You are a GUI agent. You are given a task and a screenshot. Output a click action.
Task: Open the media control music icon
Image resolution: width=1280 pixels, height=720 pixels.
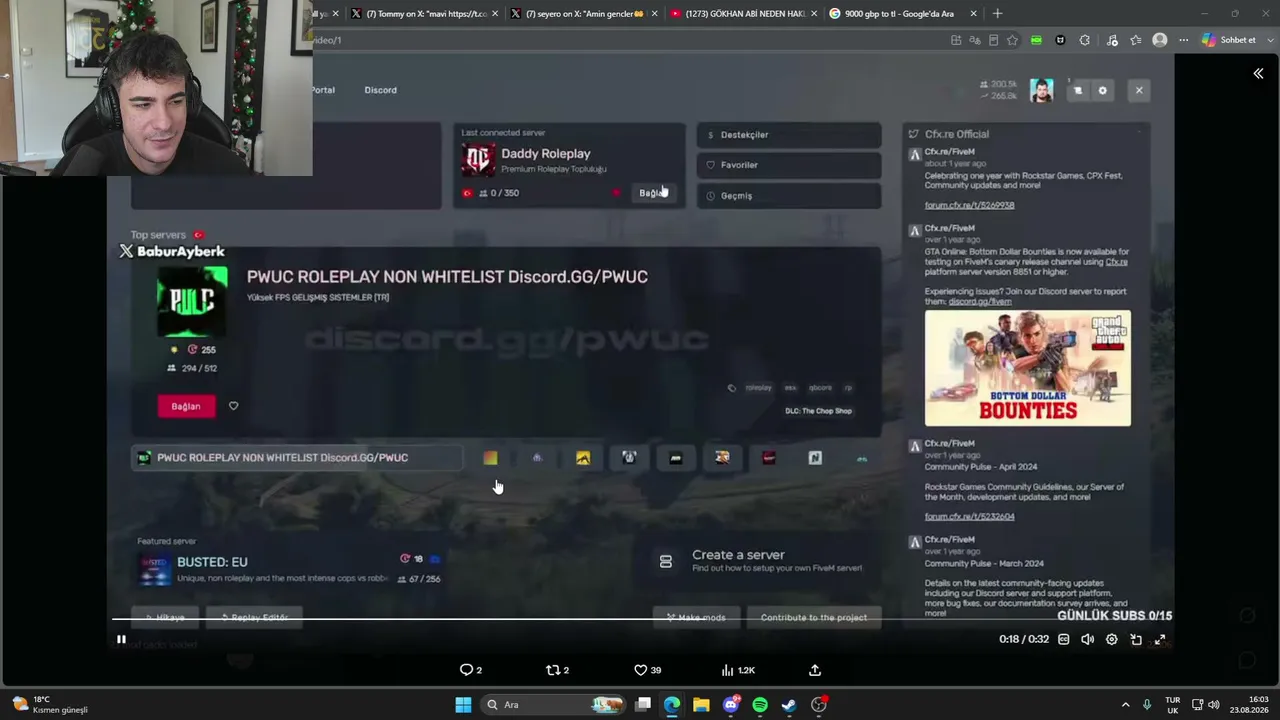point(1112,40)
